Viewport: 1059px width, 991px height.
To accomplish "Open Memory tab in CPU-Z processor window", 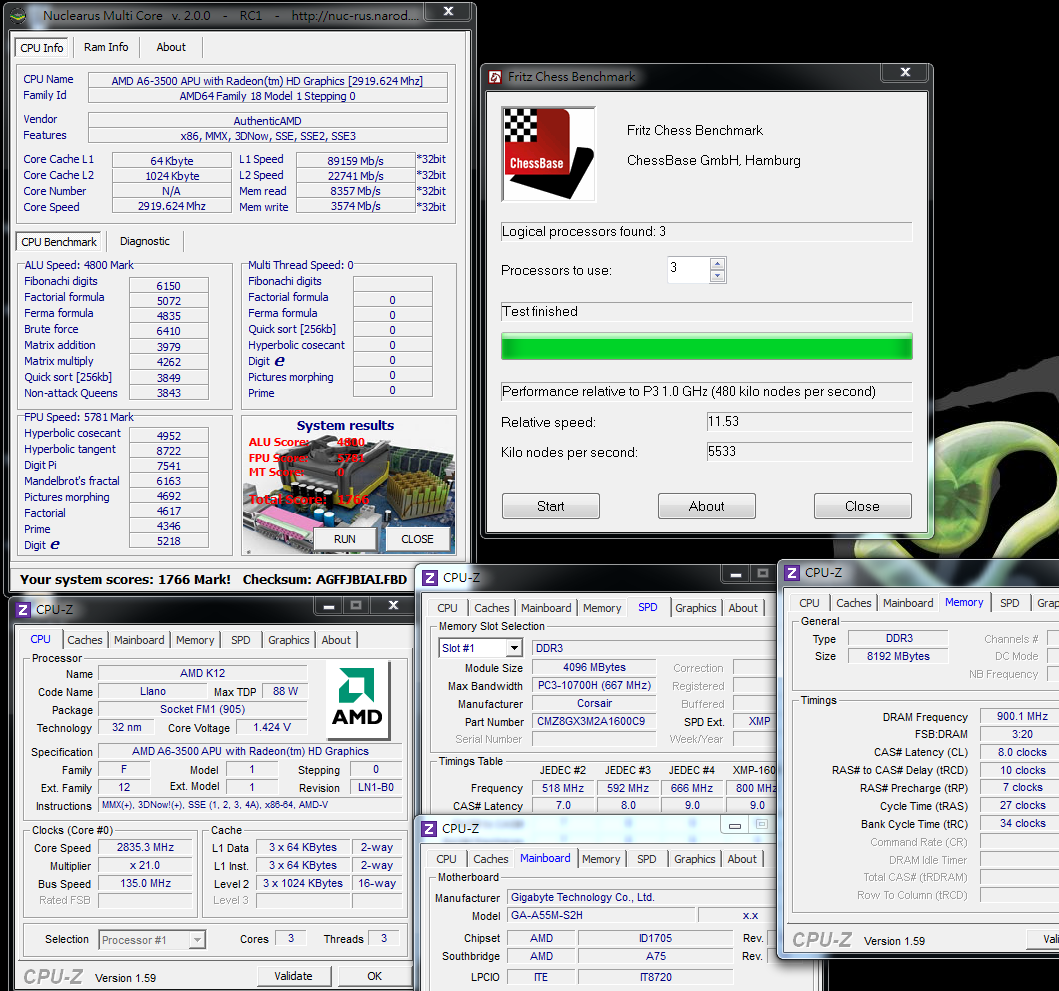I will click(195, 640).
